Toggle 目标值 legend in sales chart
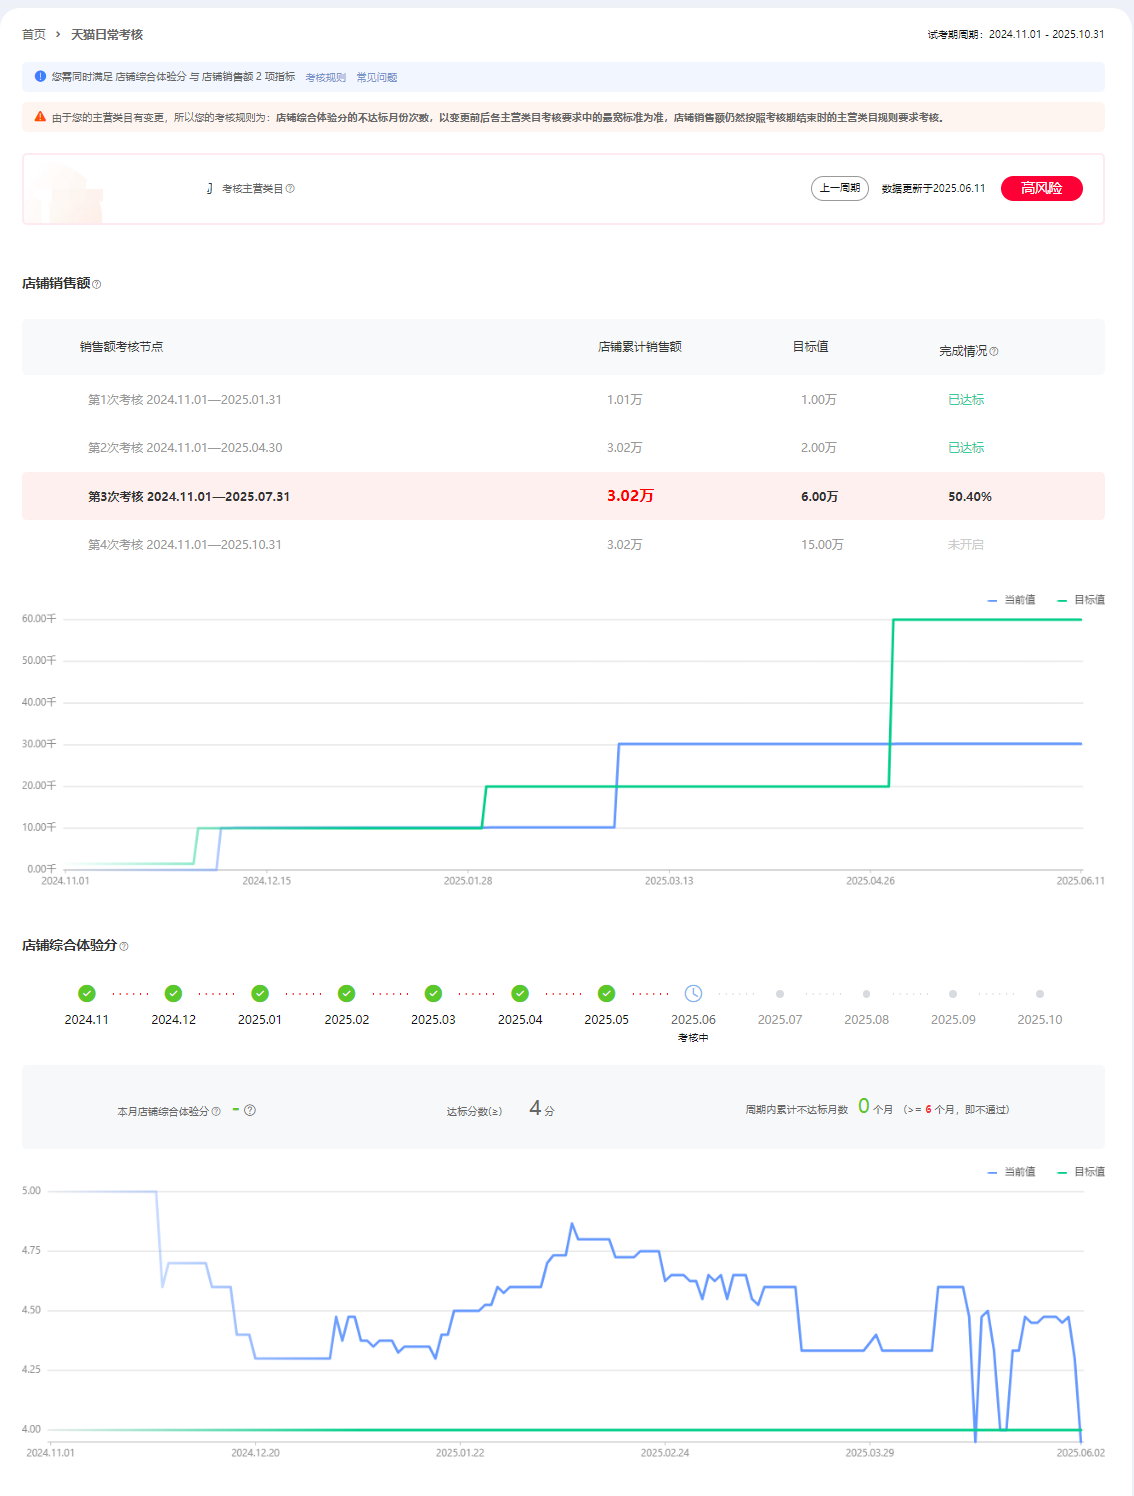 [x=1082, y=600]
